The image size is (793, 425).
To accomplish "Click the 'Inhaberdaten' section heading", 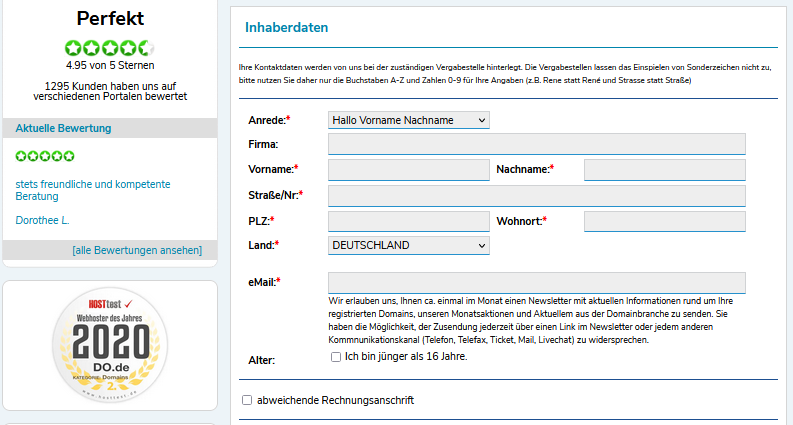I will 286,27.
